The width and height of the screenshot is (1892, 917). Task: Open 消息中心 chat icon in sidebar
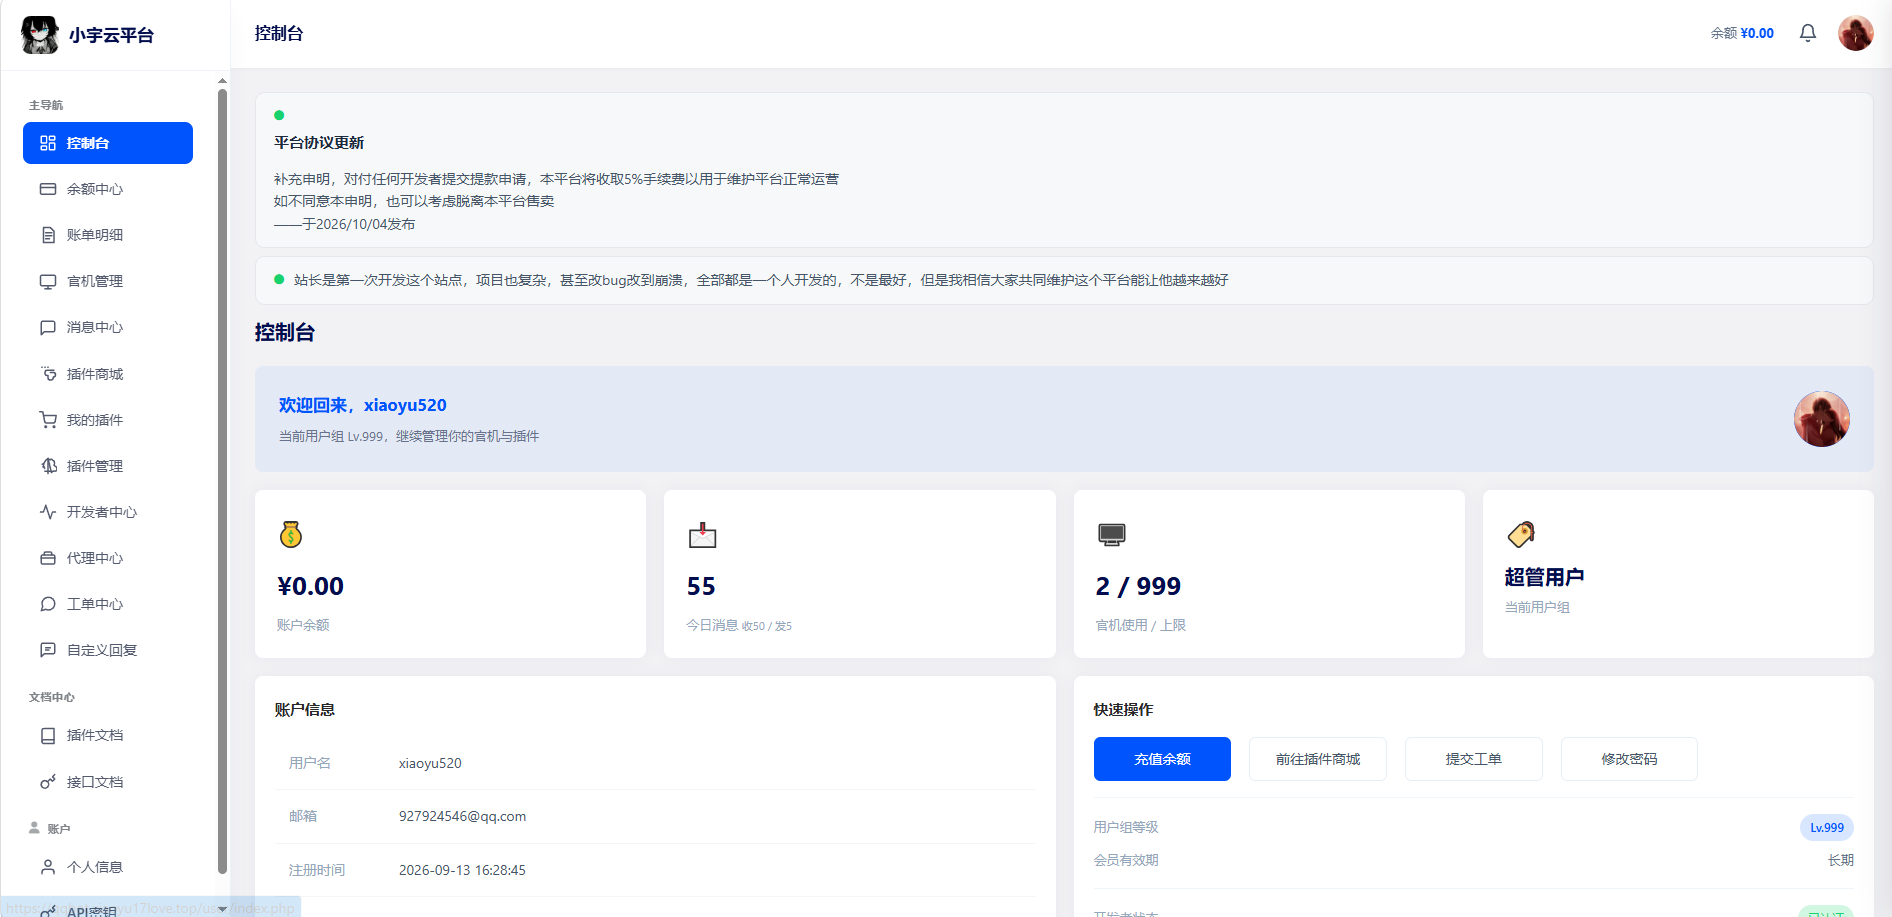click(x=48, y=327)
